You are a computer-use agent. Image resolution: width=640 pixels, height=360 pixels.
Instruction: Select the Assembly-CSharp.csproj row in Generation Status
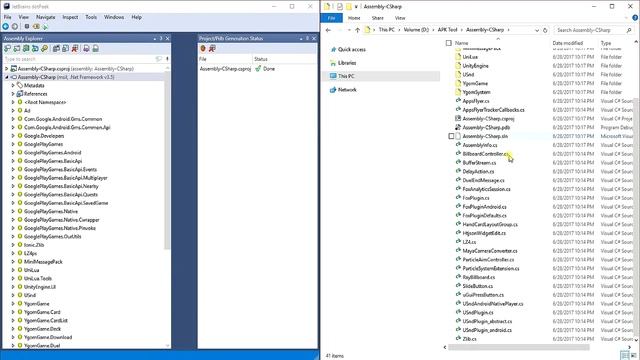click(225, 69)
